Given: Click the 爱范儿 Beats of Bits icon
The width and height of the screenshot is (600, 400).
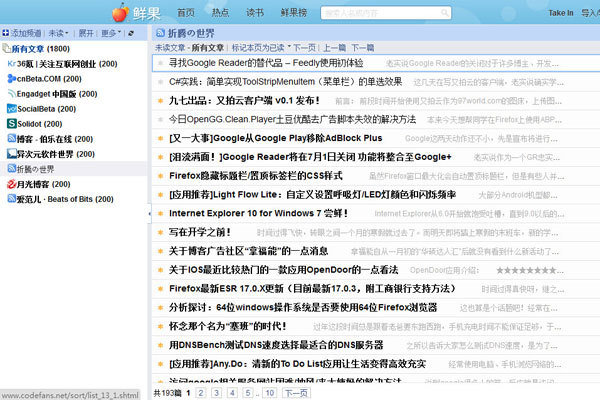Looking at the screenshot, I should [11, 199].
